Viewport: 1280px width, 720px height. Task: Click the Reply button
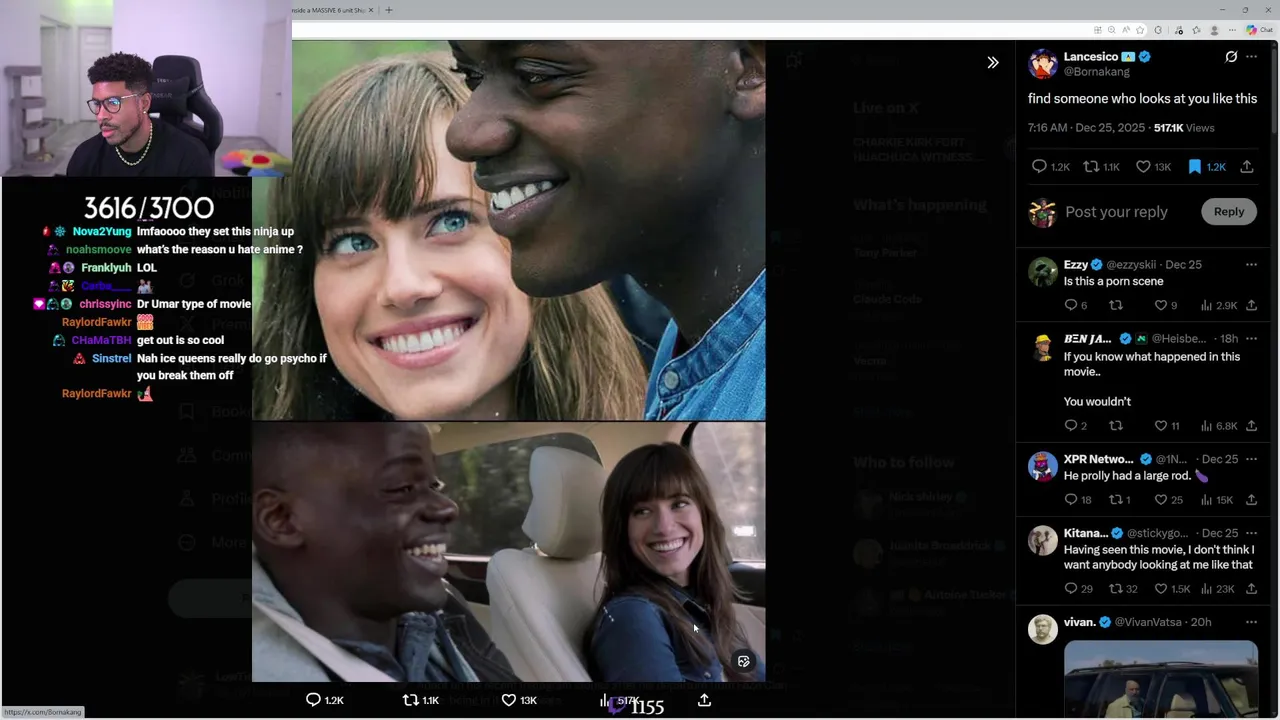click(1229, 211)
